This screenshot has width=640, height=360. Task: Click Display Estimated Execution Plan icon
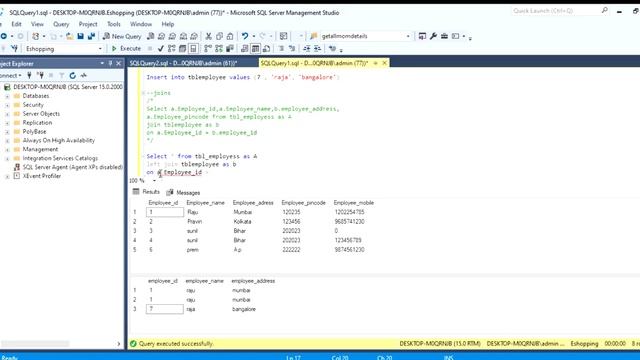172,49
